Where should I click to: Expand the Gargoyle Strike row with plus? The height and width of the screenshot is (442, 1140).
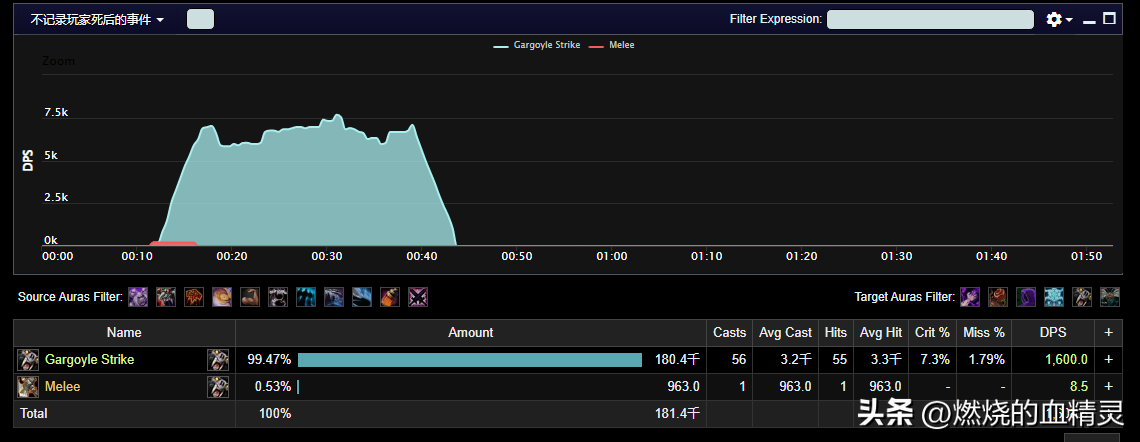1108,360
